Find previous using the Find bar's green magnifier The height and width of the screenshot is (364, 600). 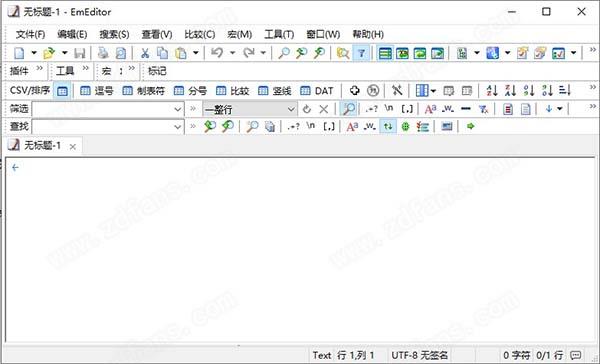click(210, 126)
